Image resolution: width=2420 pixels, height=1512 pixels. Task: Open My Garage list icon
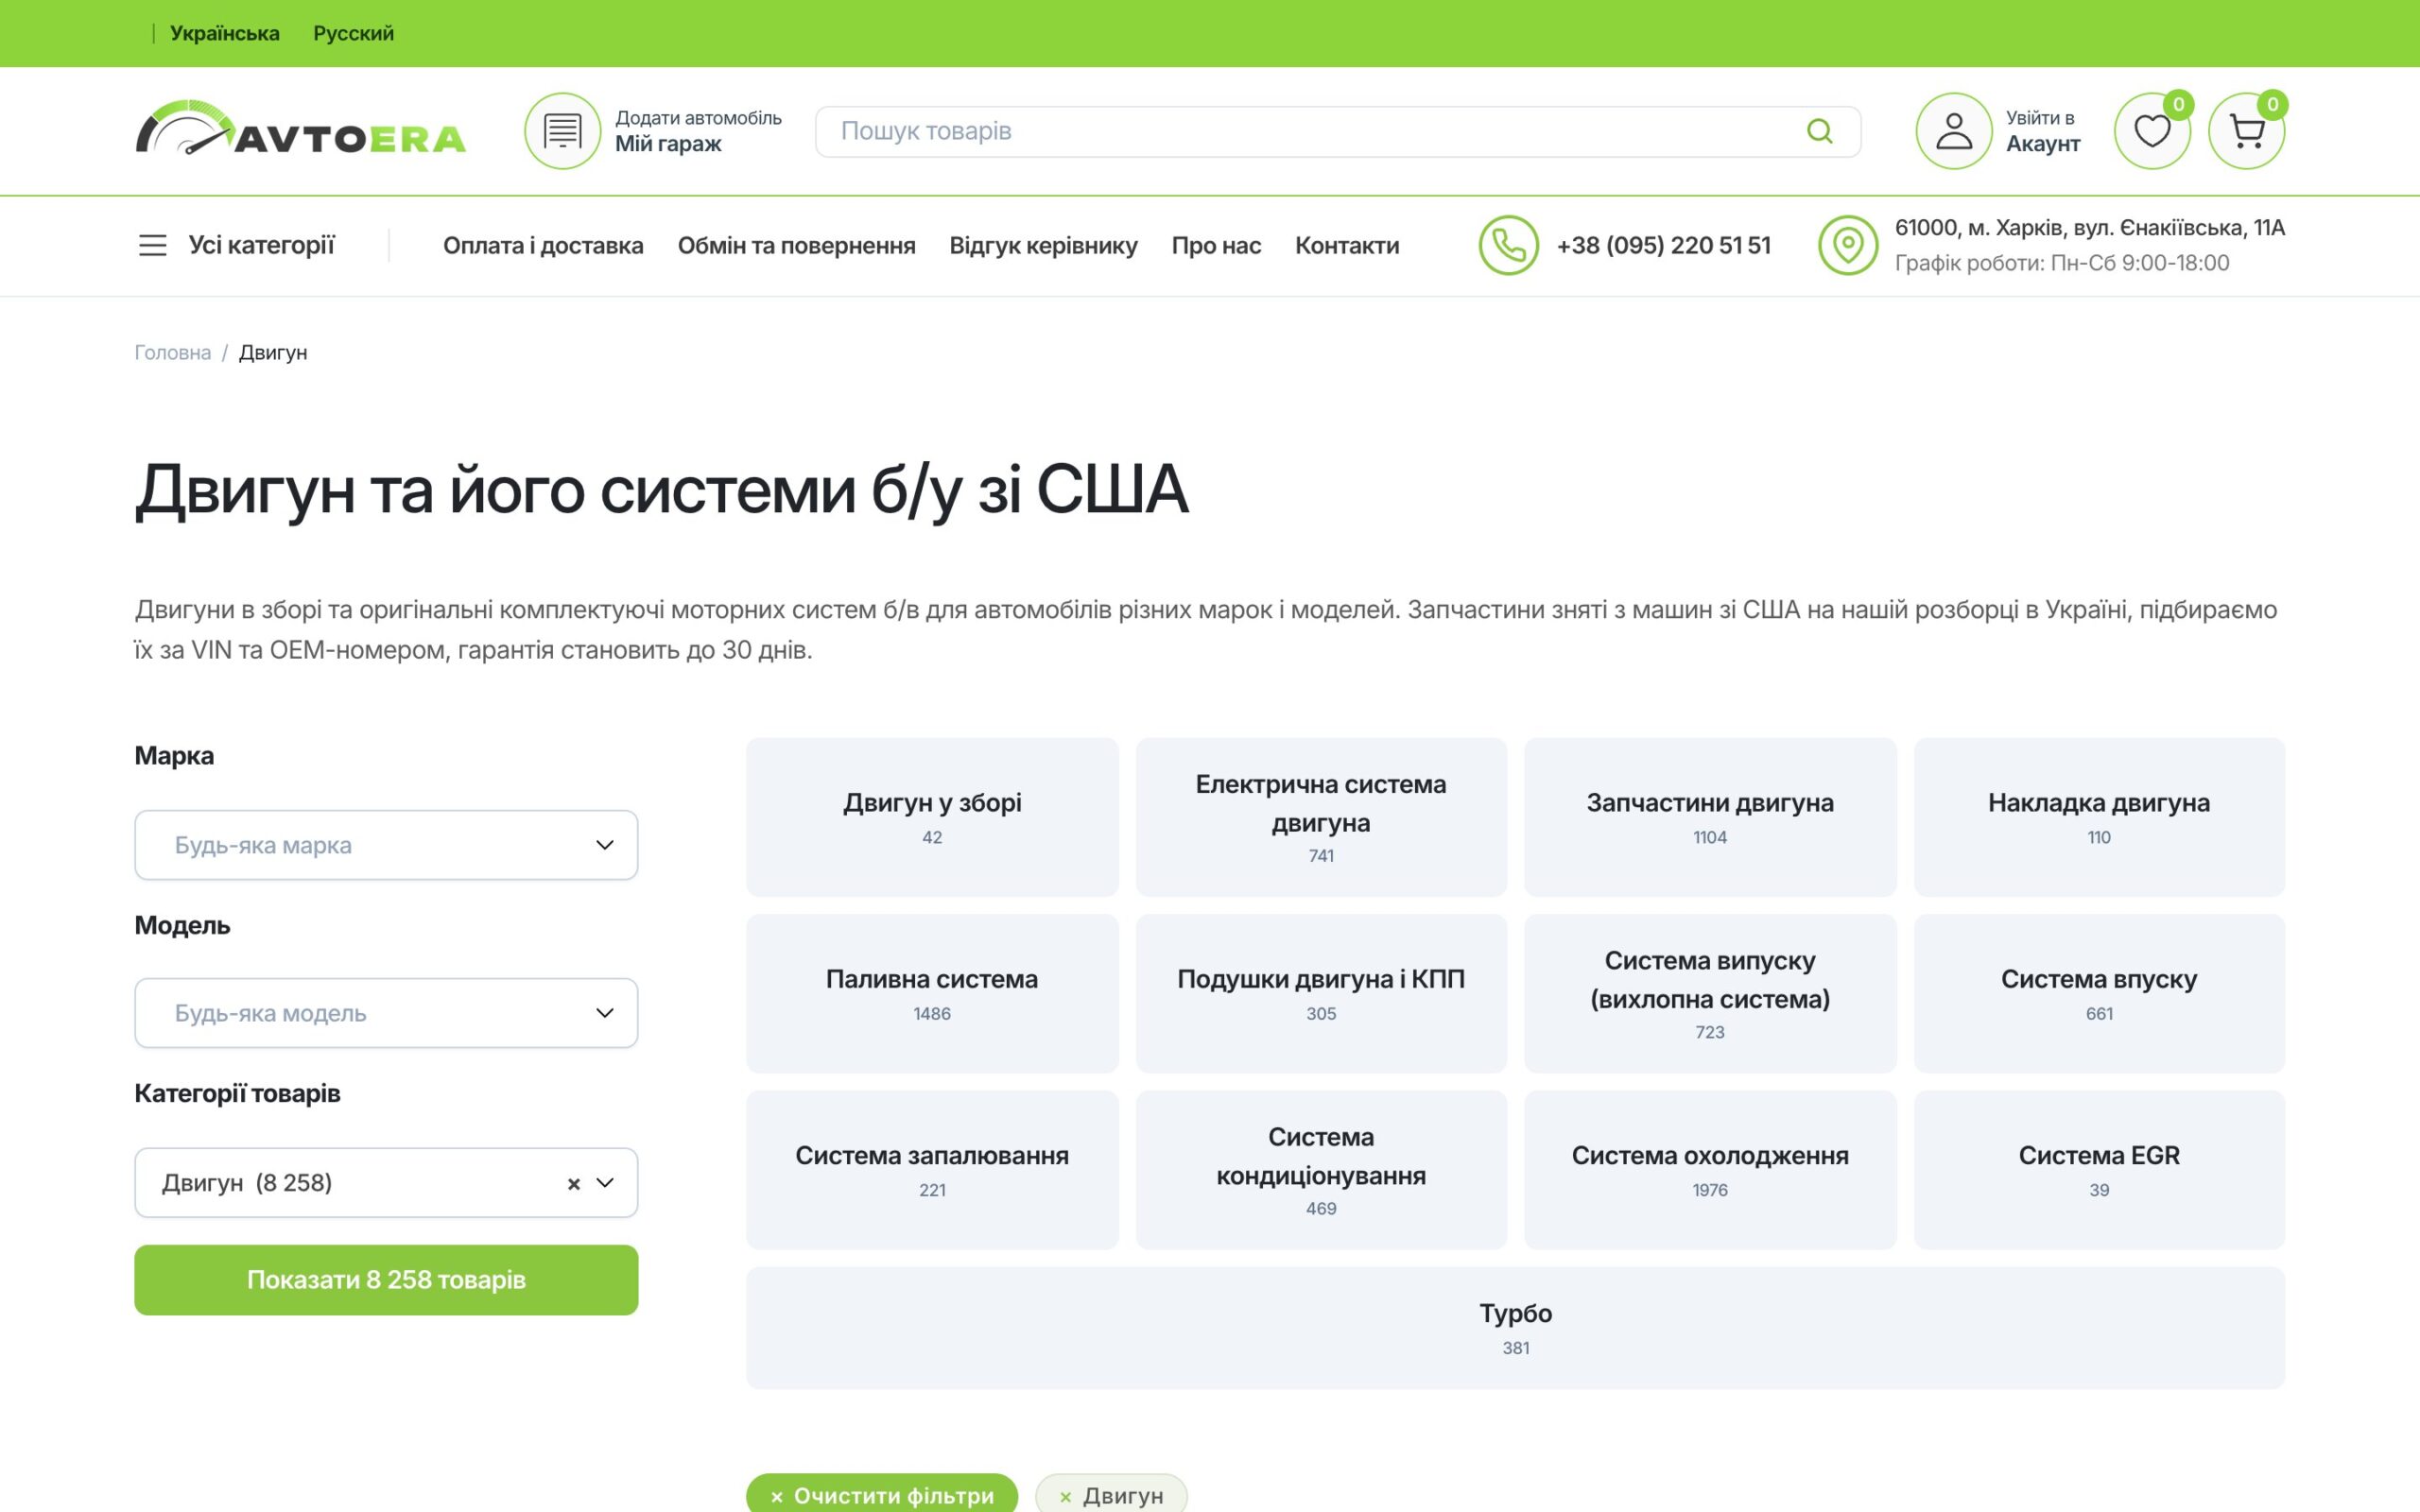click(x=562, y=131)
